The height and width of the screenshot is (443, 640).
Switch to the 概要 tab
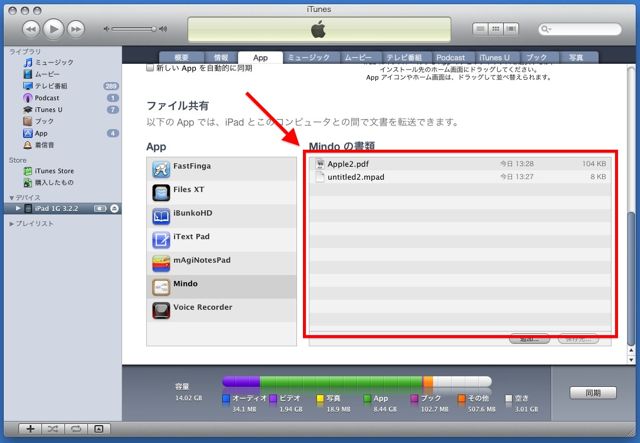coord(182,58)
